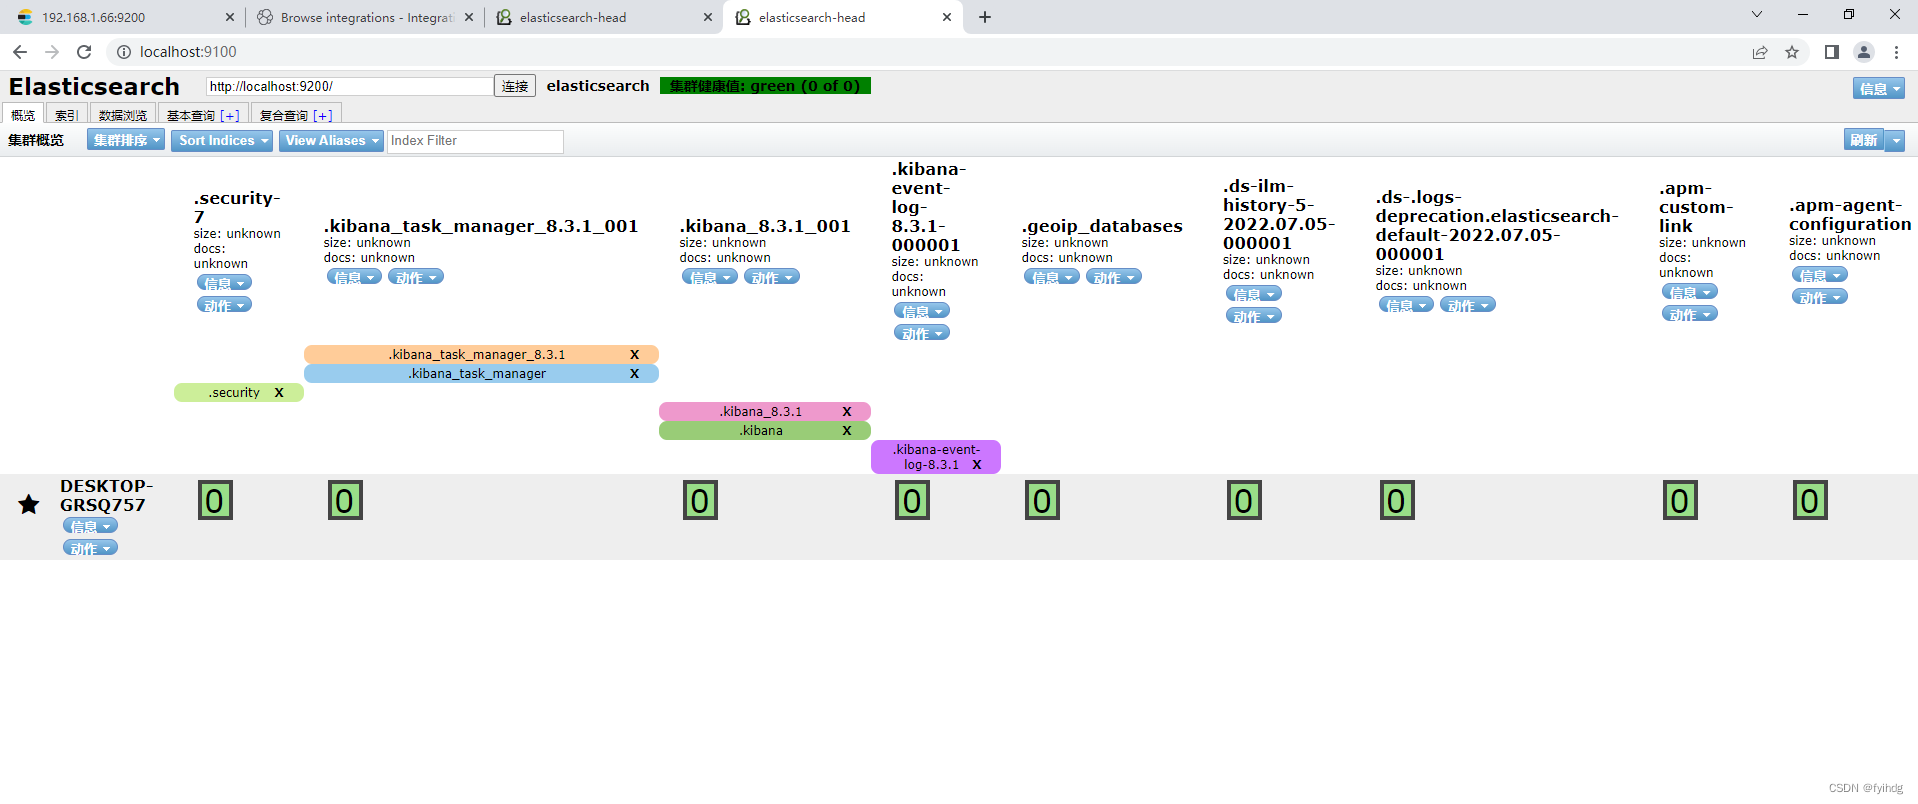Open a new browser tab
The height and width of the screenshot is (804, 1918).
[985, 17]
